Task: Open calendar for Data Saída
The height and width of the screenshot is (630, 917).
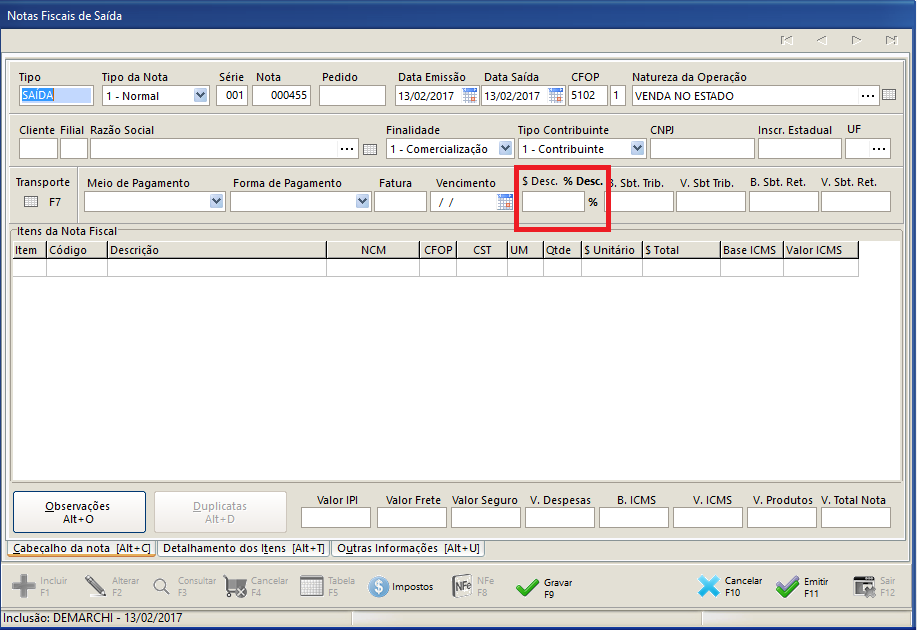Action: click(x=556, y=95)
